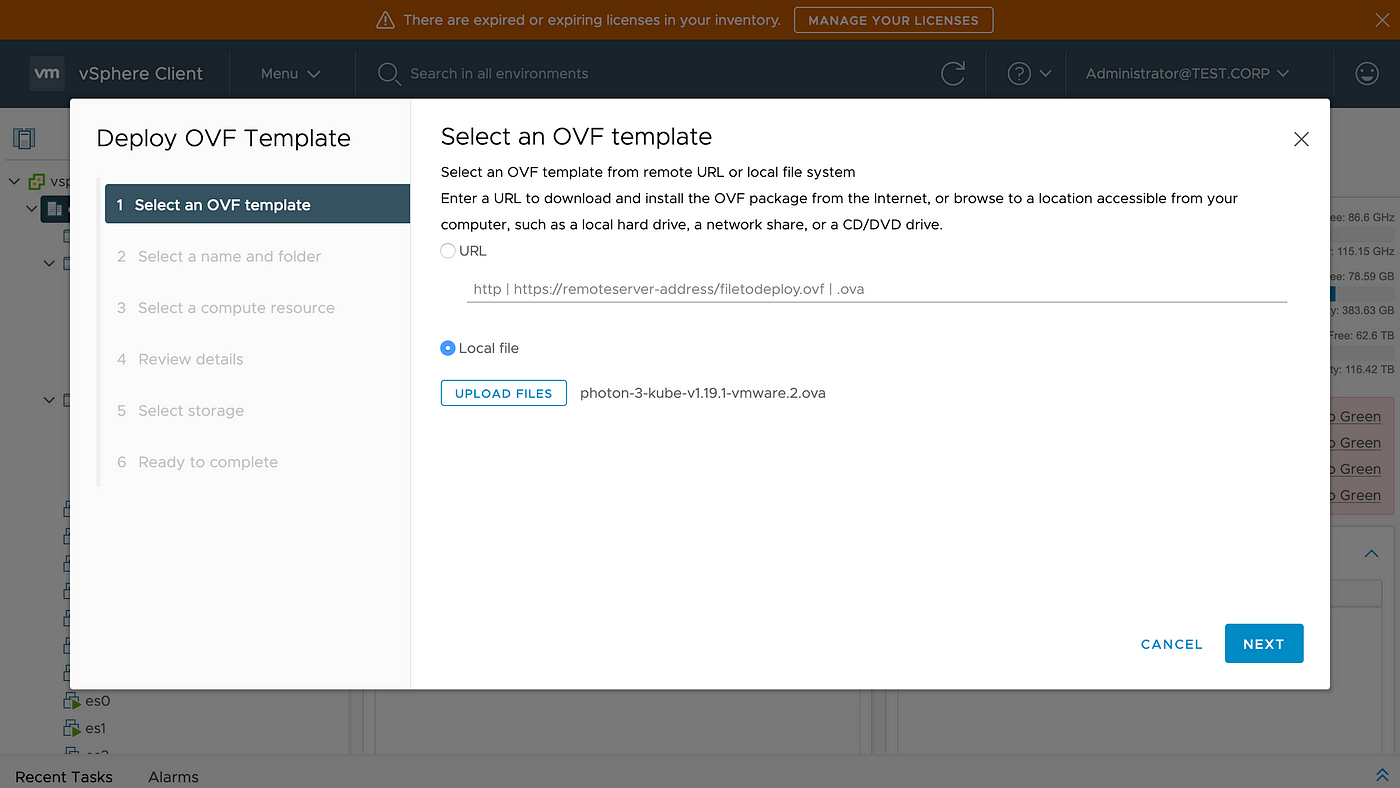1400x788 pixels.
Task: Click the search magnifier icon
Action: pos(389,74)
